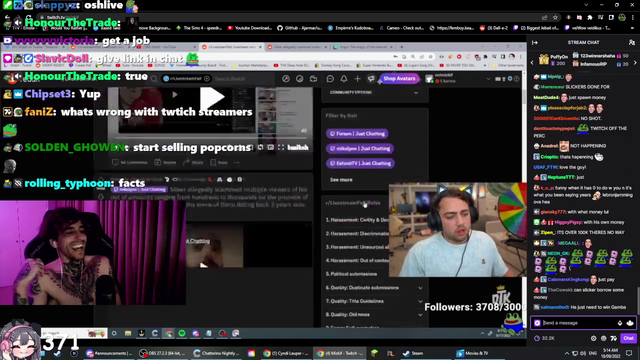
Task: Click the chat identity badge icon
Action: coord(537,323)
